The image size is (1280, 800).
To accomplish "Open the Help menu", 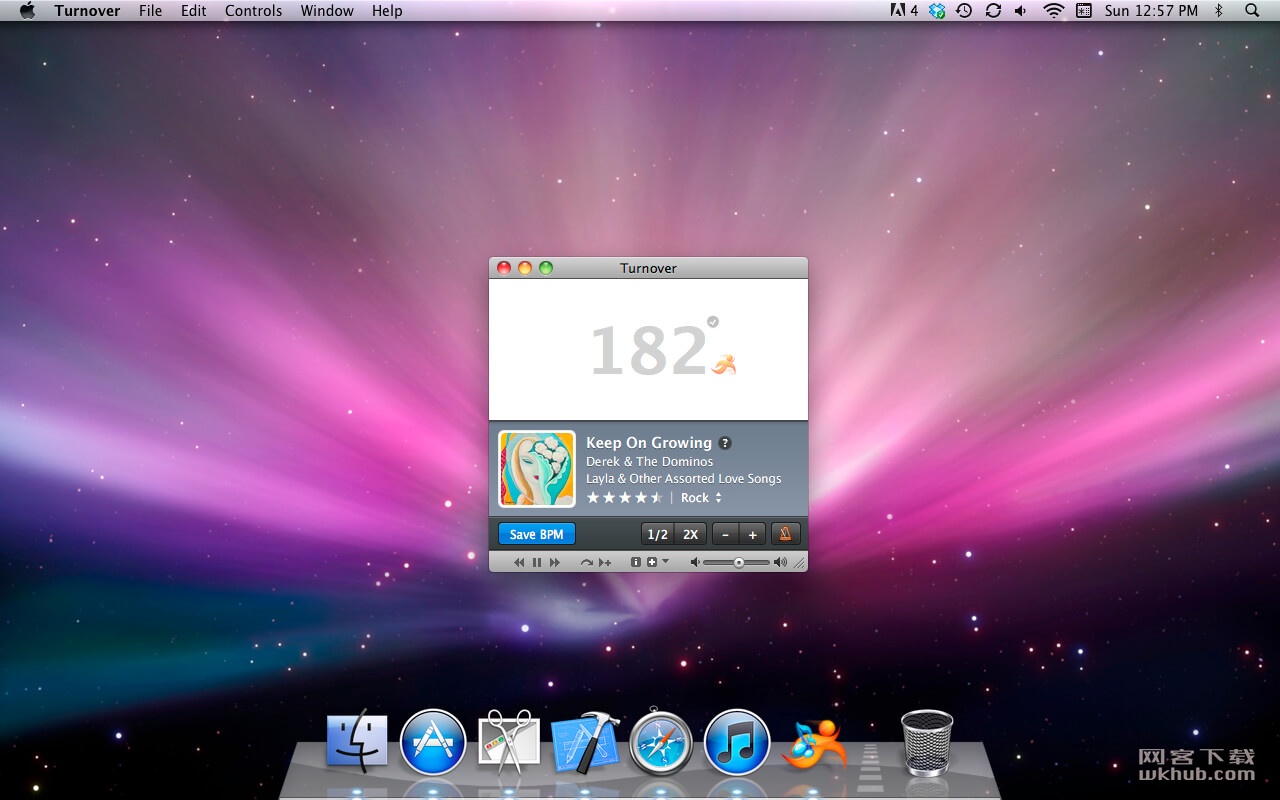I will pos(387,11).
